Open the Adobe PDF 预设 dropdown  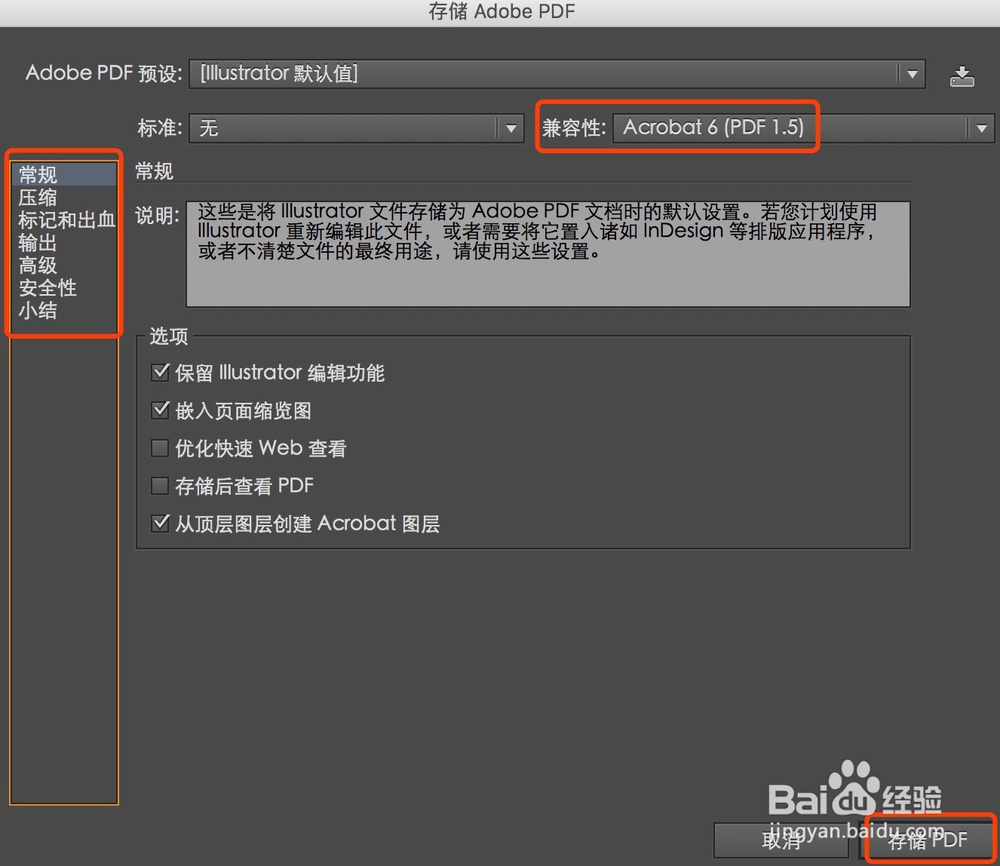click(557, 74)
